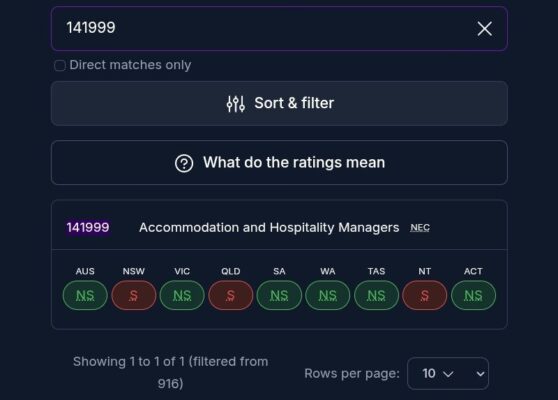Click the VIC NS rating badge

click(x=182, y=295)
